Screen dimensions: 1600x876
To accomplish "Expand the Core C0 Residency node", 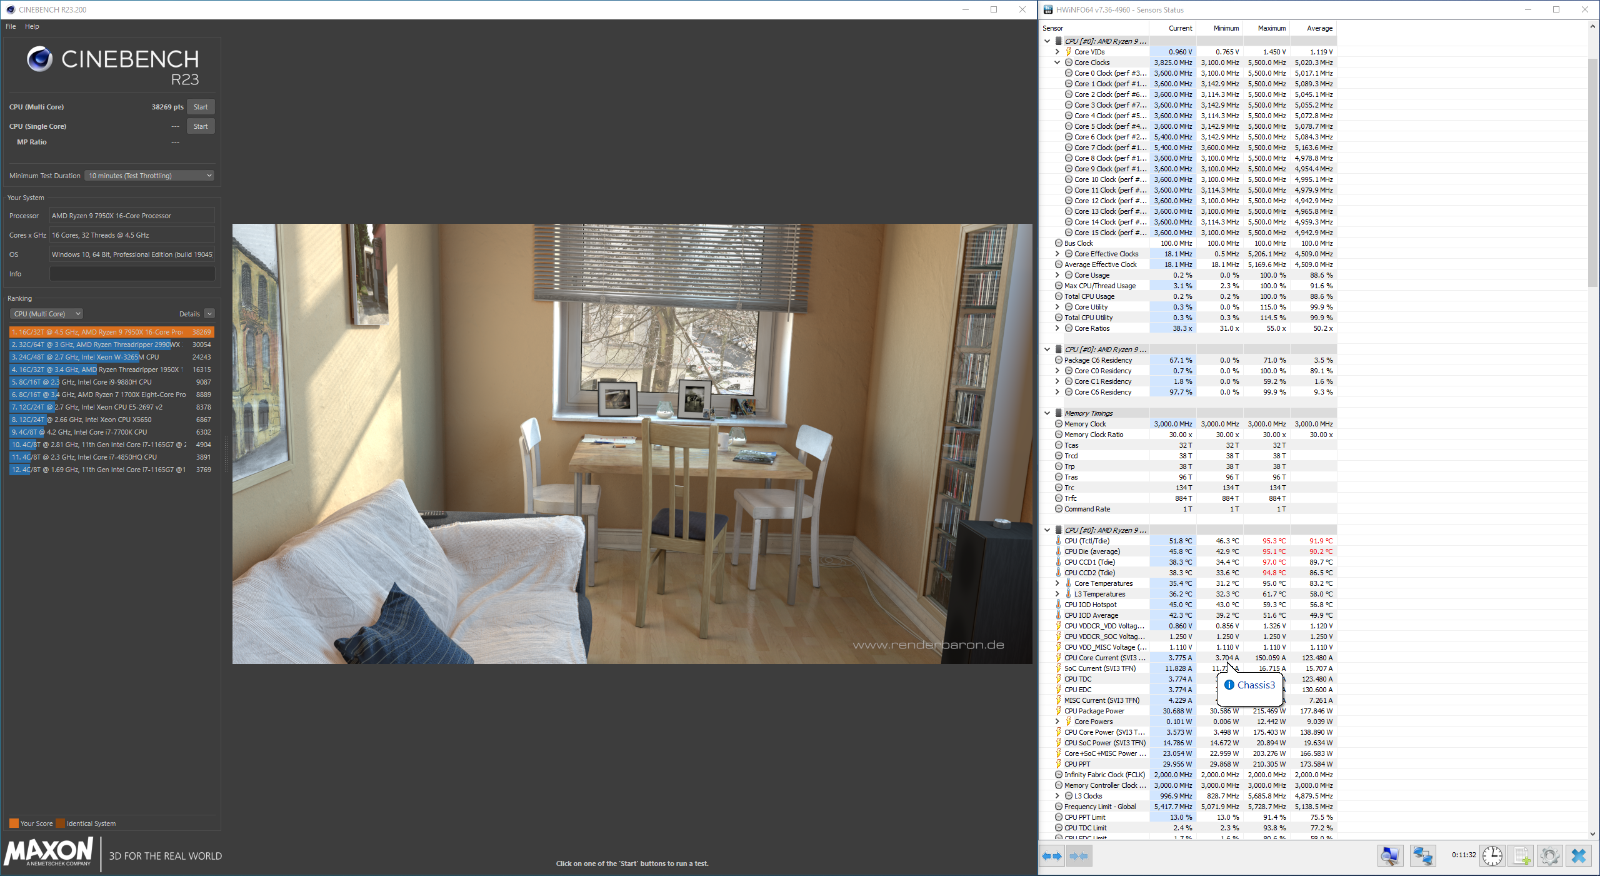I will coord(1057,371).
